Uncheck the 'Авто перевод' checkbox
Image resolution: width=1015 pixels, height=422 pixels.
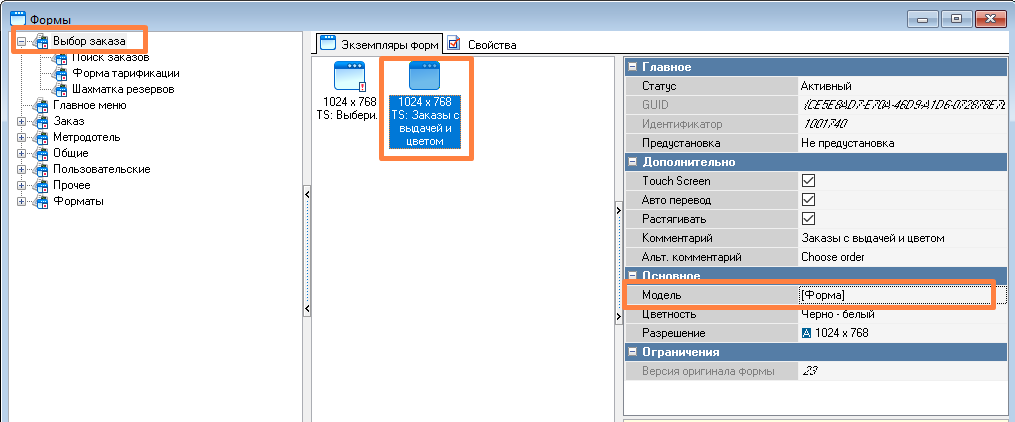tap(809, 200)
